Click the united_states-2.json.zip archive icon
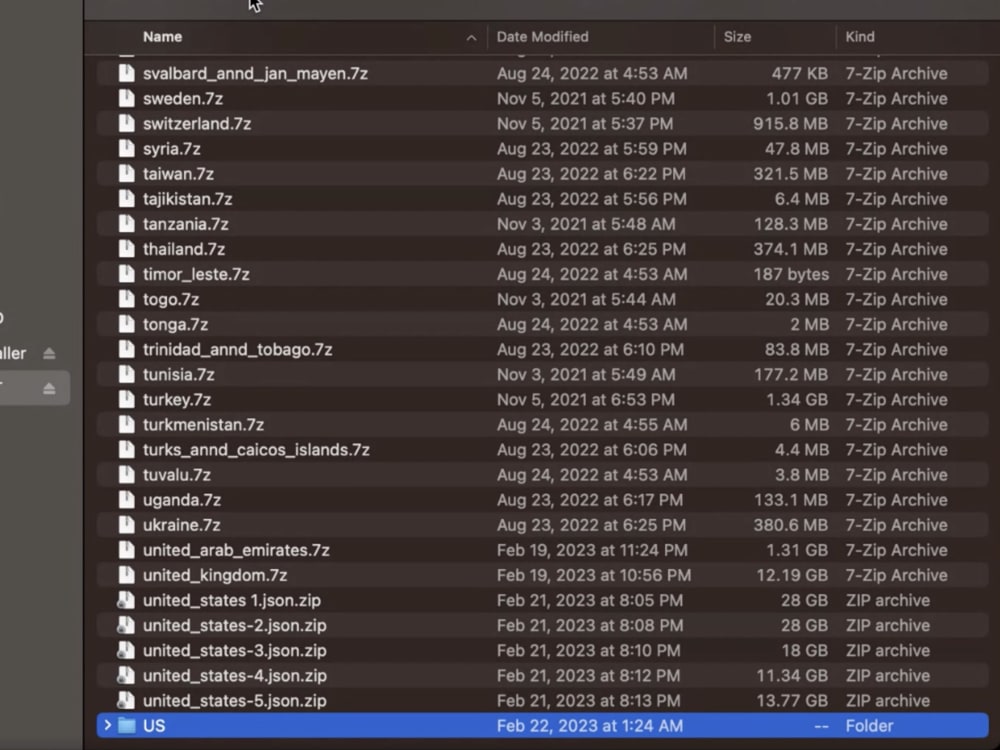This screenshot has width=1000, height=750. coord(126,625)
